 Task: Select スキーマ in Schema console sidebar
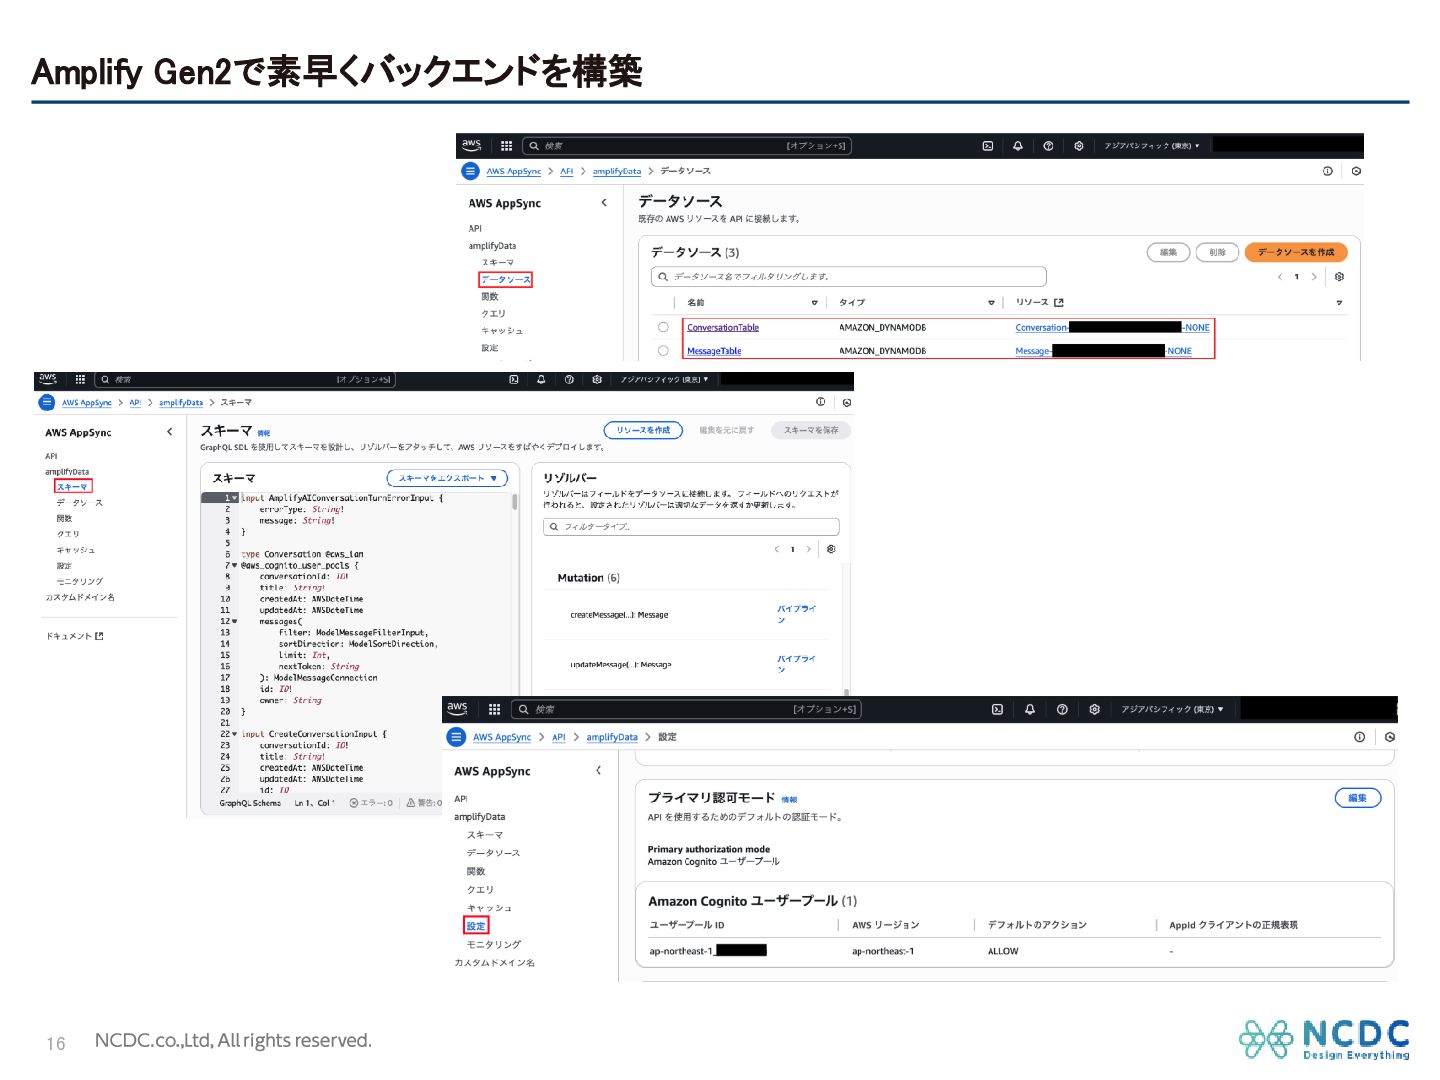(x=72, y=487)
